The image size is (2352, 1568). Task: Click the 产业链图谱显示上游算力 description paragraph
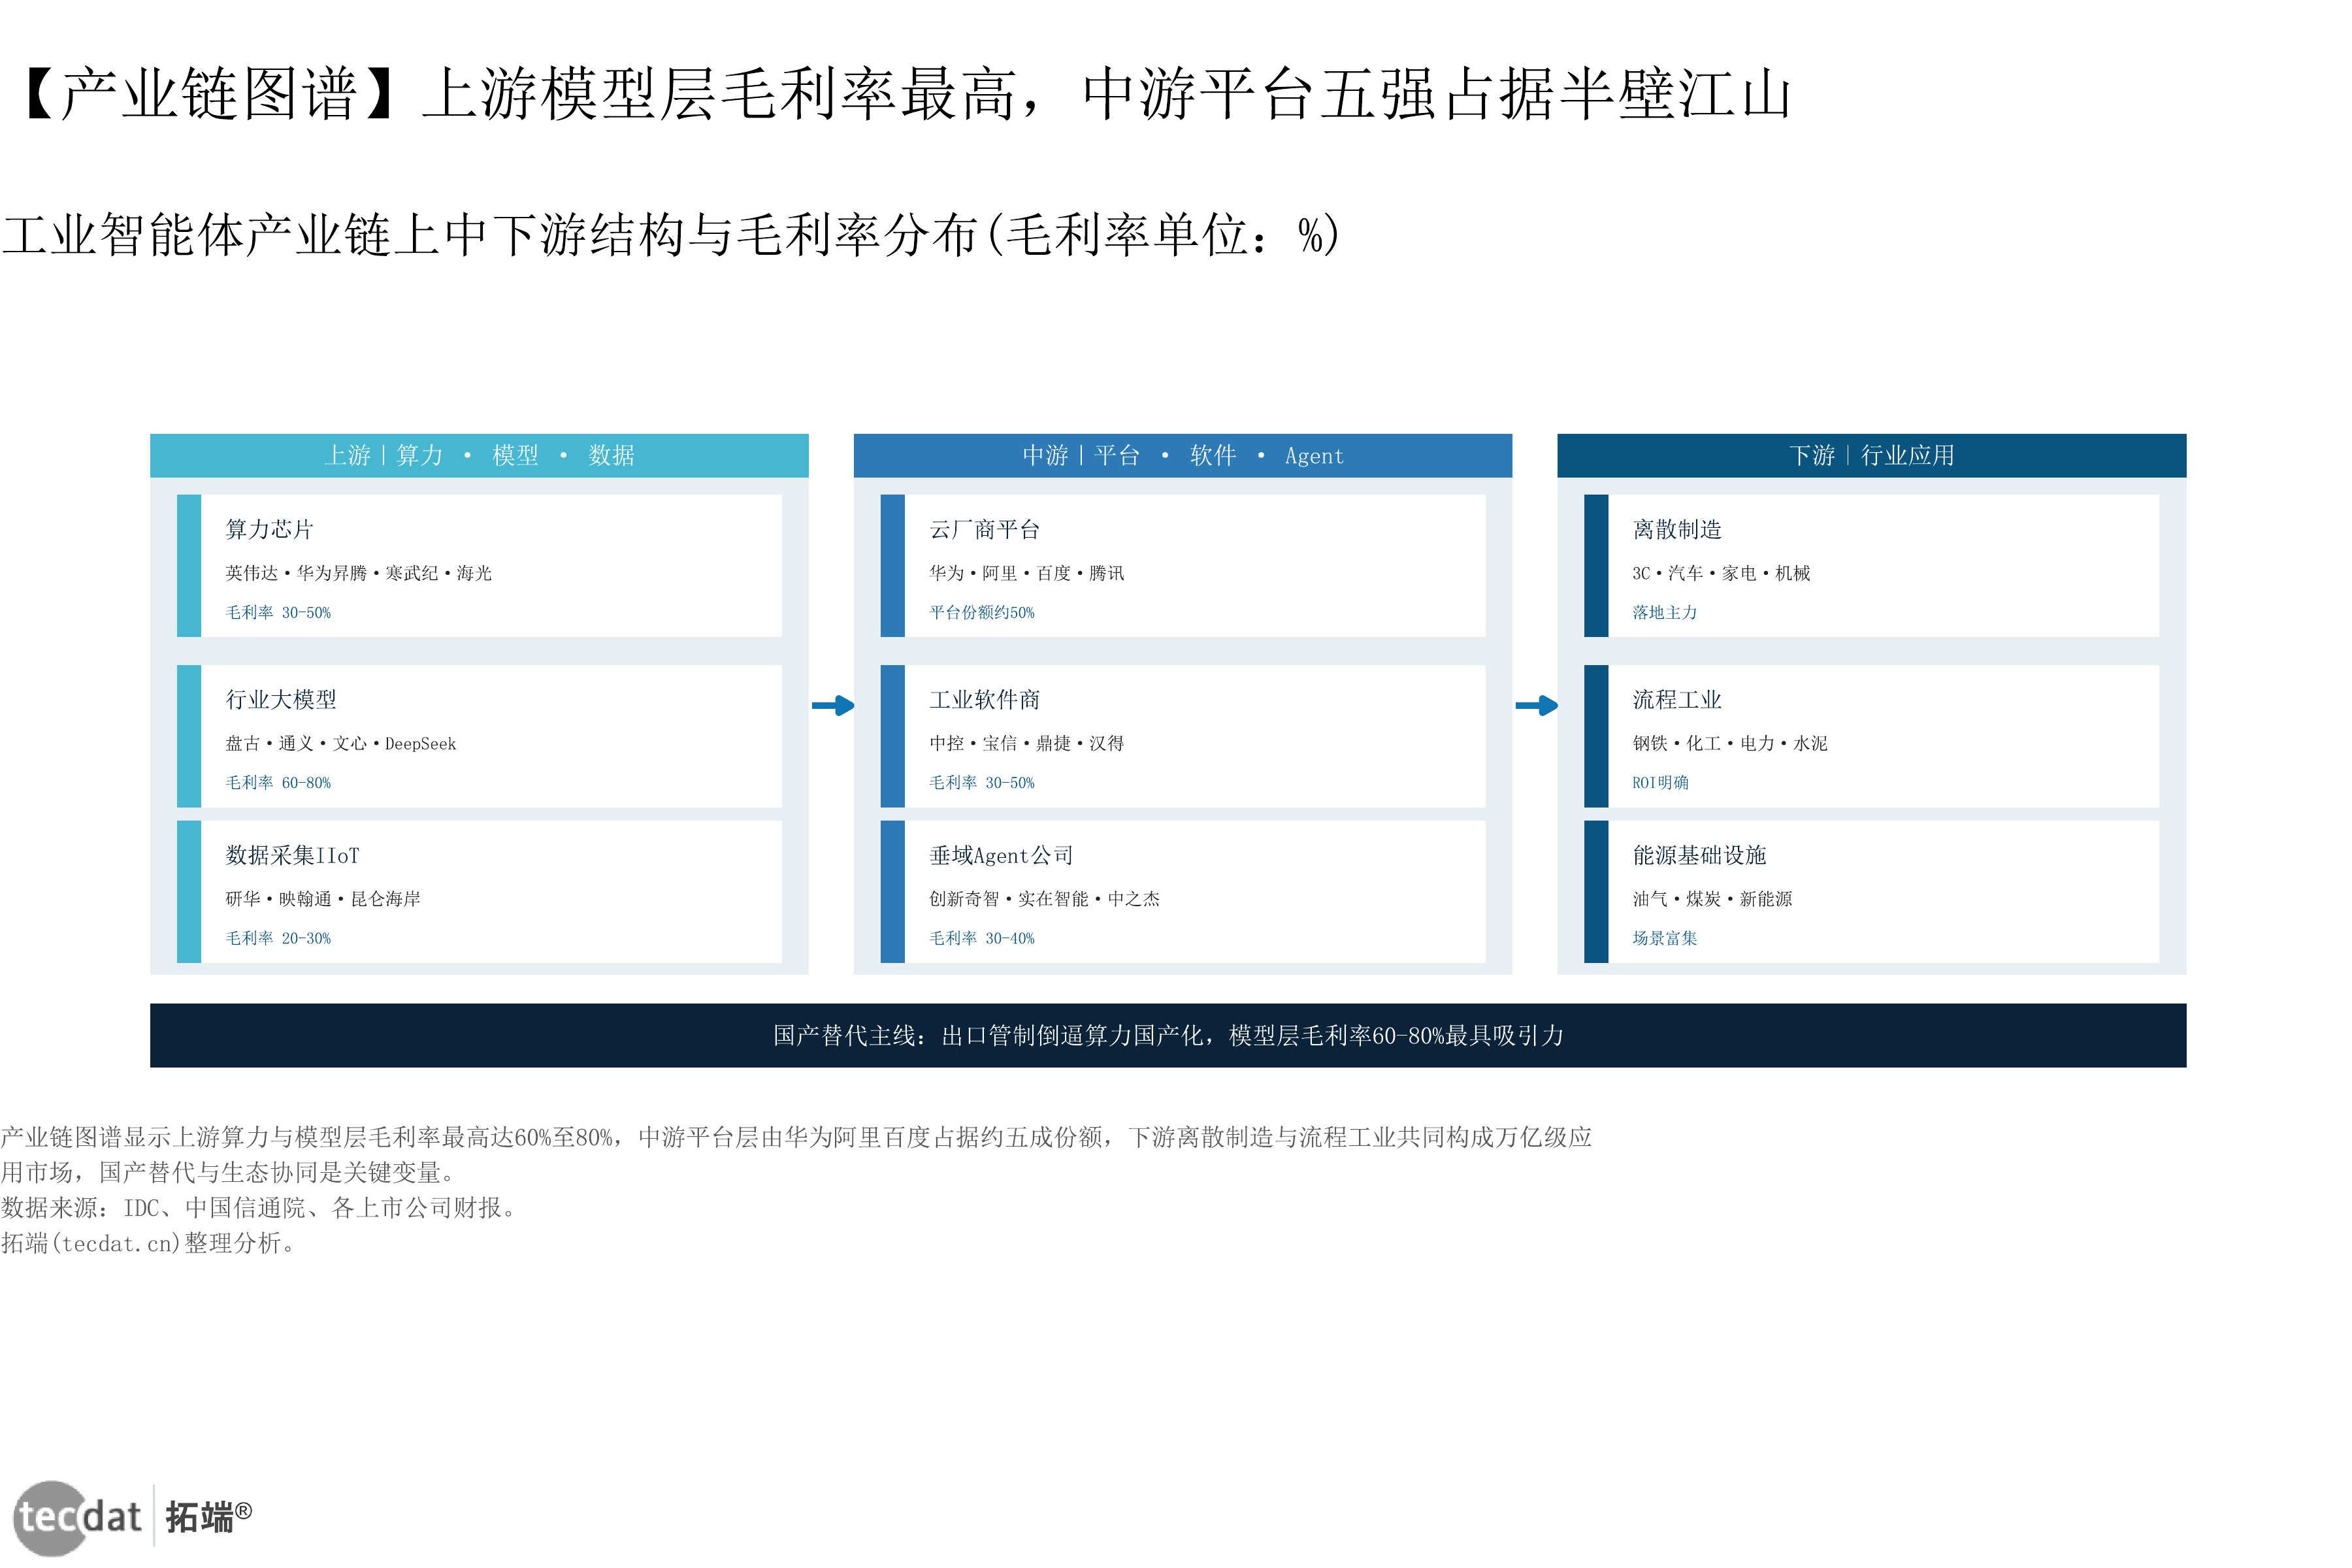[x=796, y=1154]
